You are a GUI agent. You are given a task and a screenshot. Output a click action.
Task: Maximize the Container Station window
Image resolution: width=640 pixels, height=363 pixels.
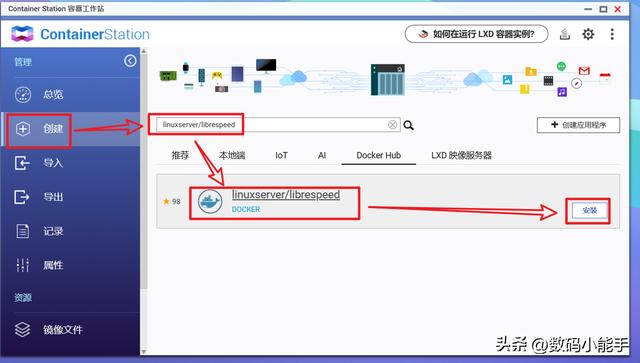click(x=603, y=9)
